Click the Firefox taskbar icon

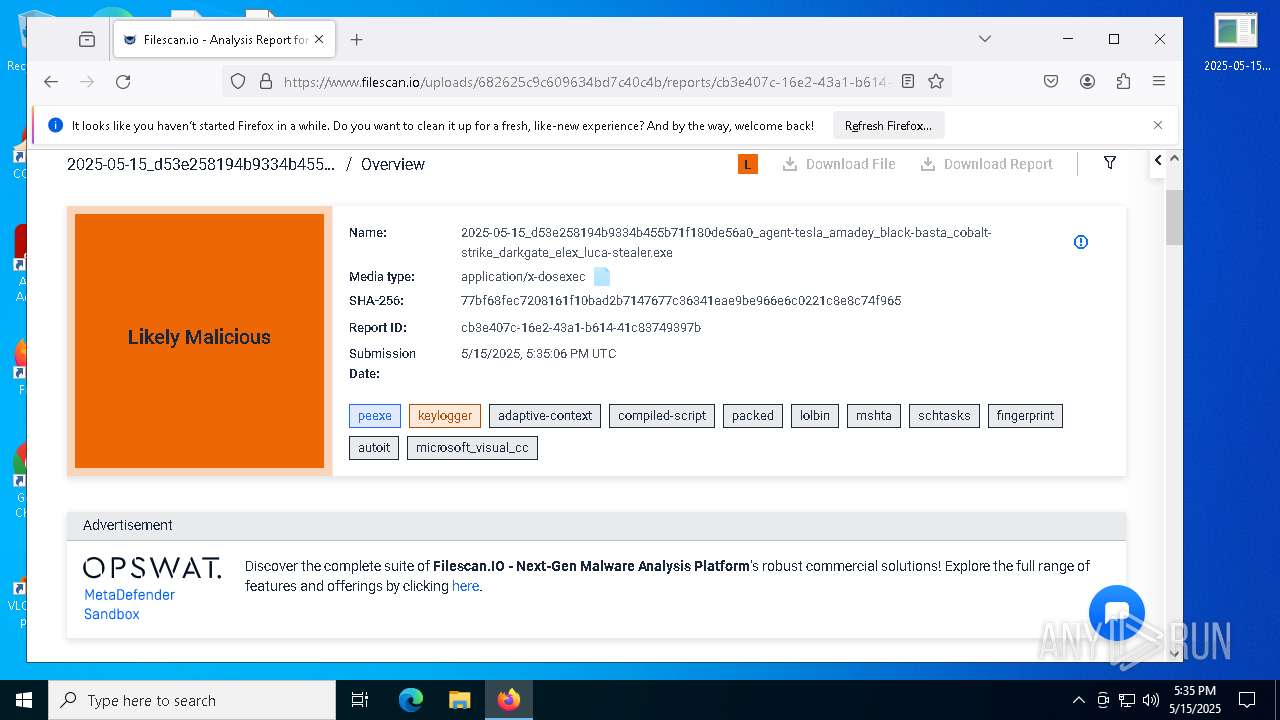509,700
